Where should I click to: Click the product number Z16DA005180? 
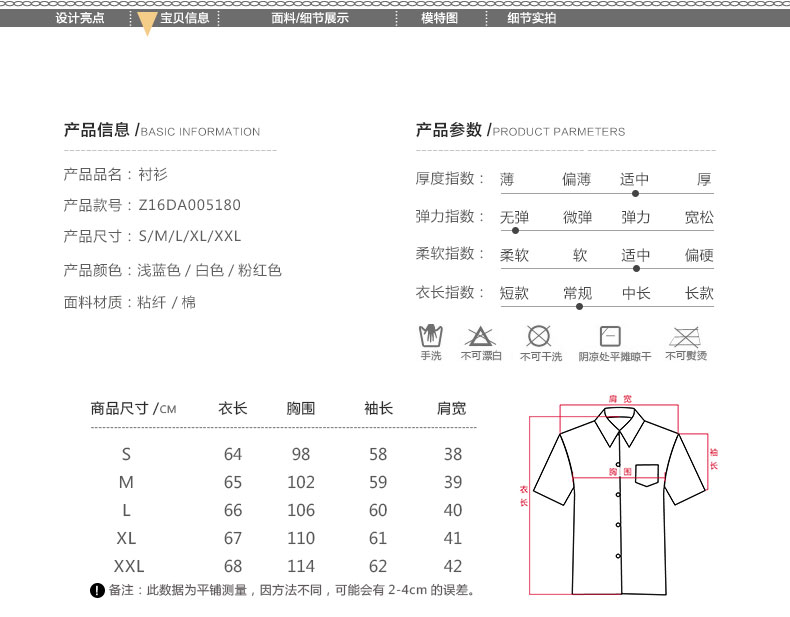tap(188, 205)
